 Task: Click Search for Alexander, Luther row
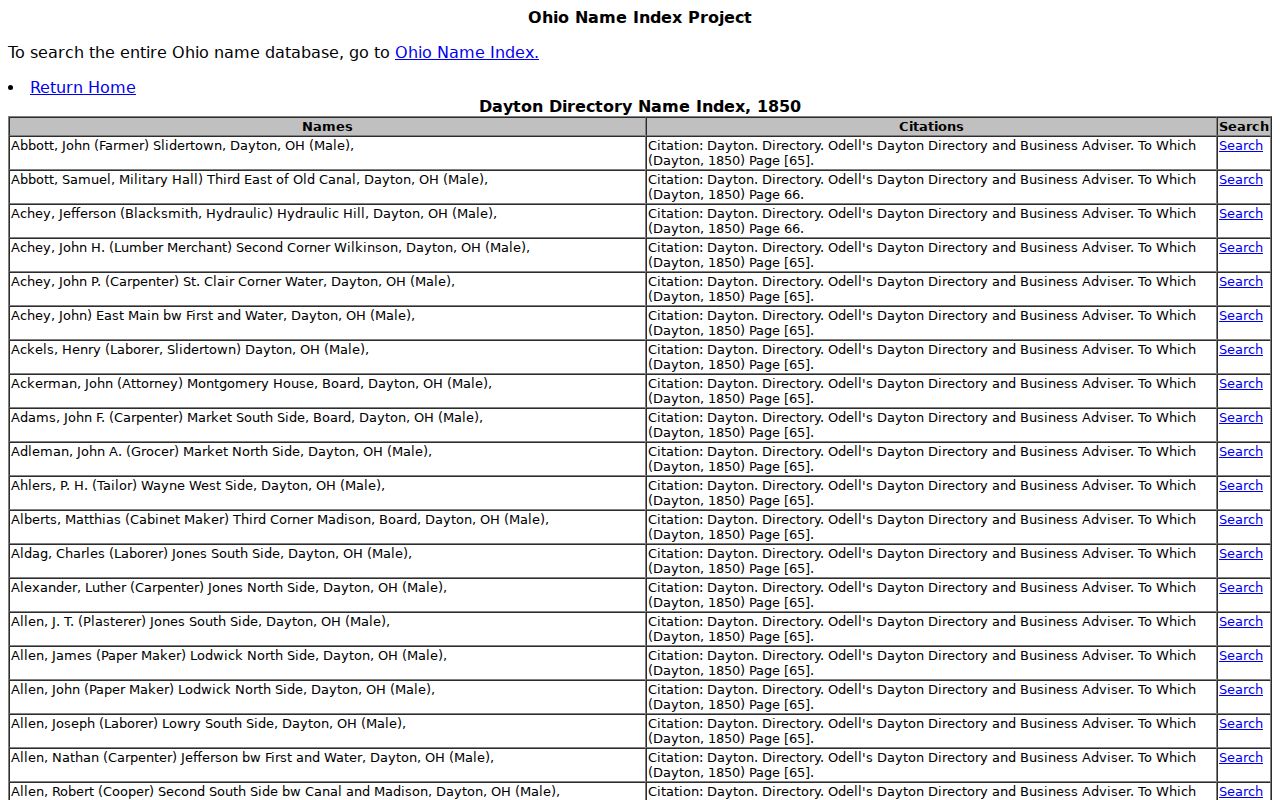[x=1241, y=588]
